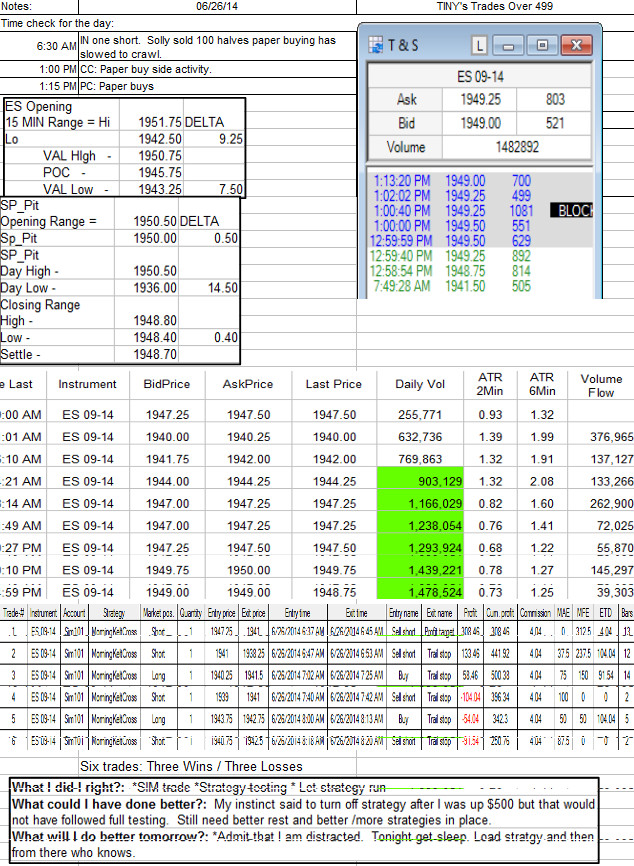Click the What will I do better tomorrow? text
The height and width of the screenshot is (866, 634).
(x=110, y=837)
